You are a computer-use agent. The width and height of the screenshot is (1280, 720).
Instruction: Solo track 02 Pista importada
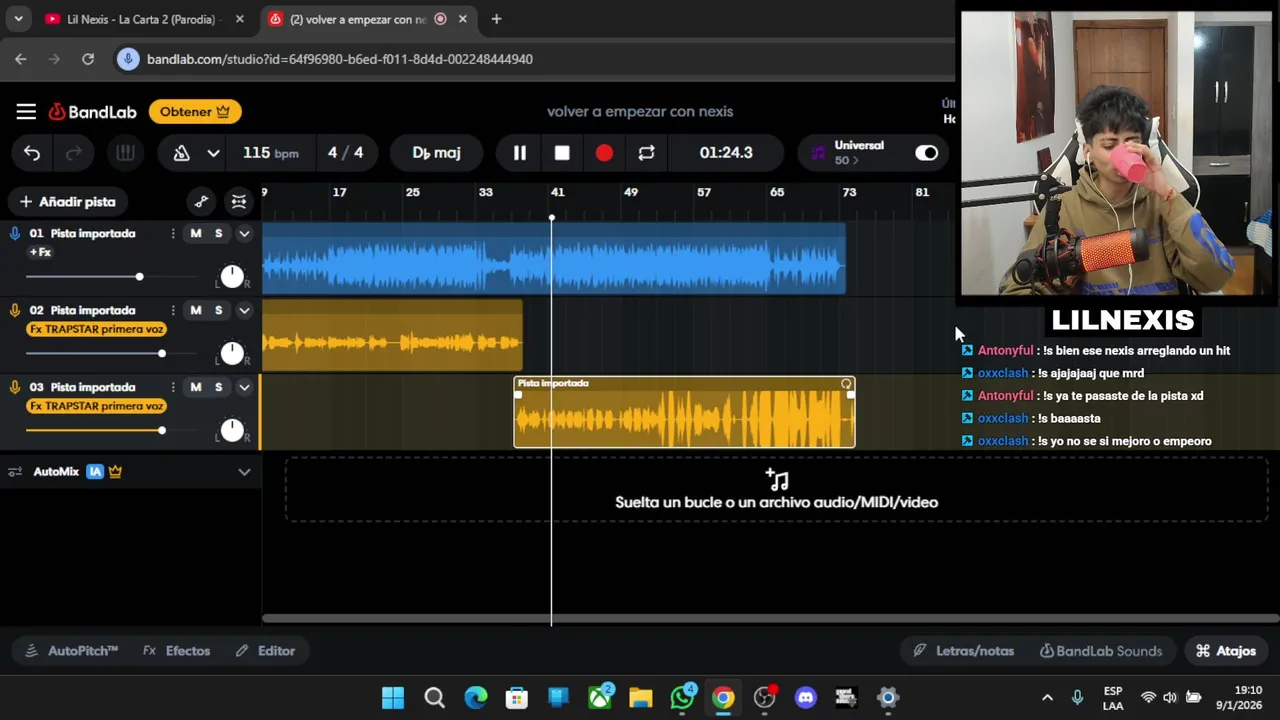218,310
